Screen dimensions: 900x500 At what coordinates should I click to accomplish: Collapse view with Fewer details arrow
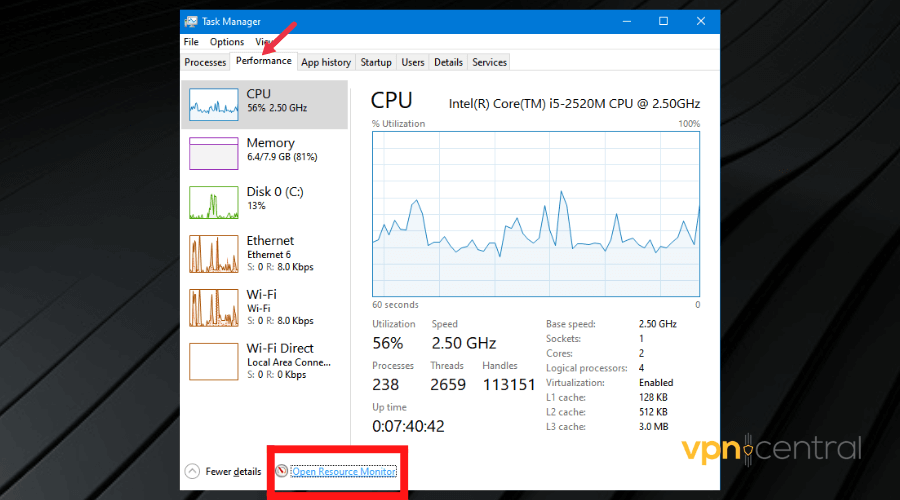192,471
